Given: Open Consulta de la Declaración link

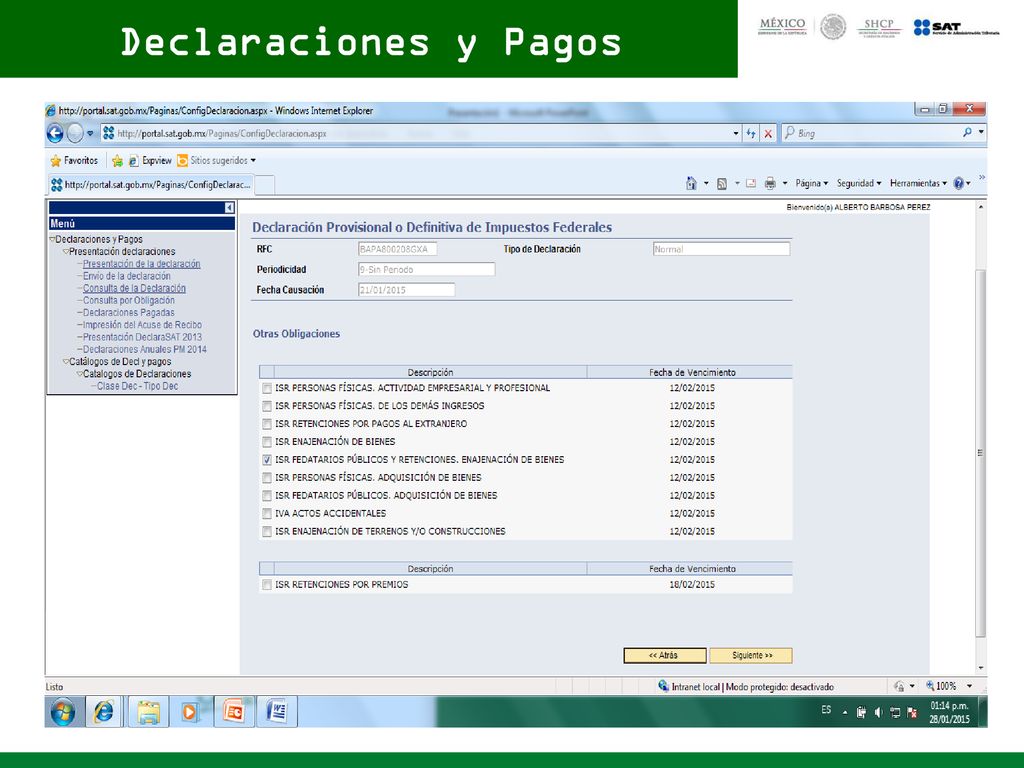Looking at the screenshot, I should coord(134,289).
